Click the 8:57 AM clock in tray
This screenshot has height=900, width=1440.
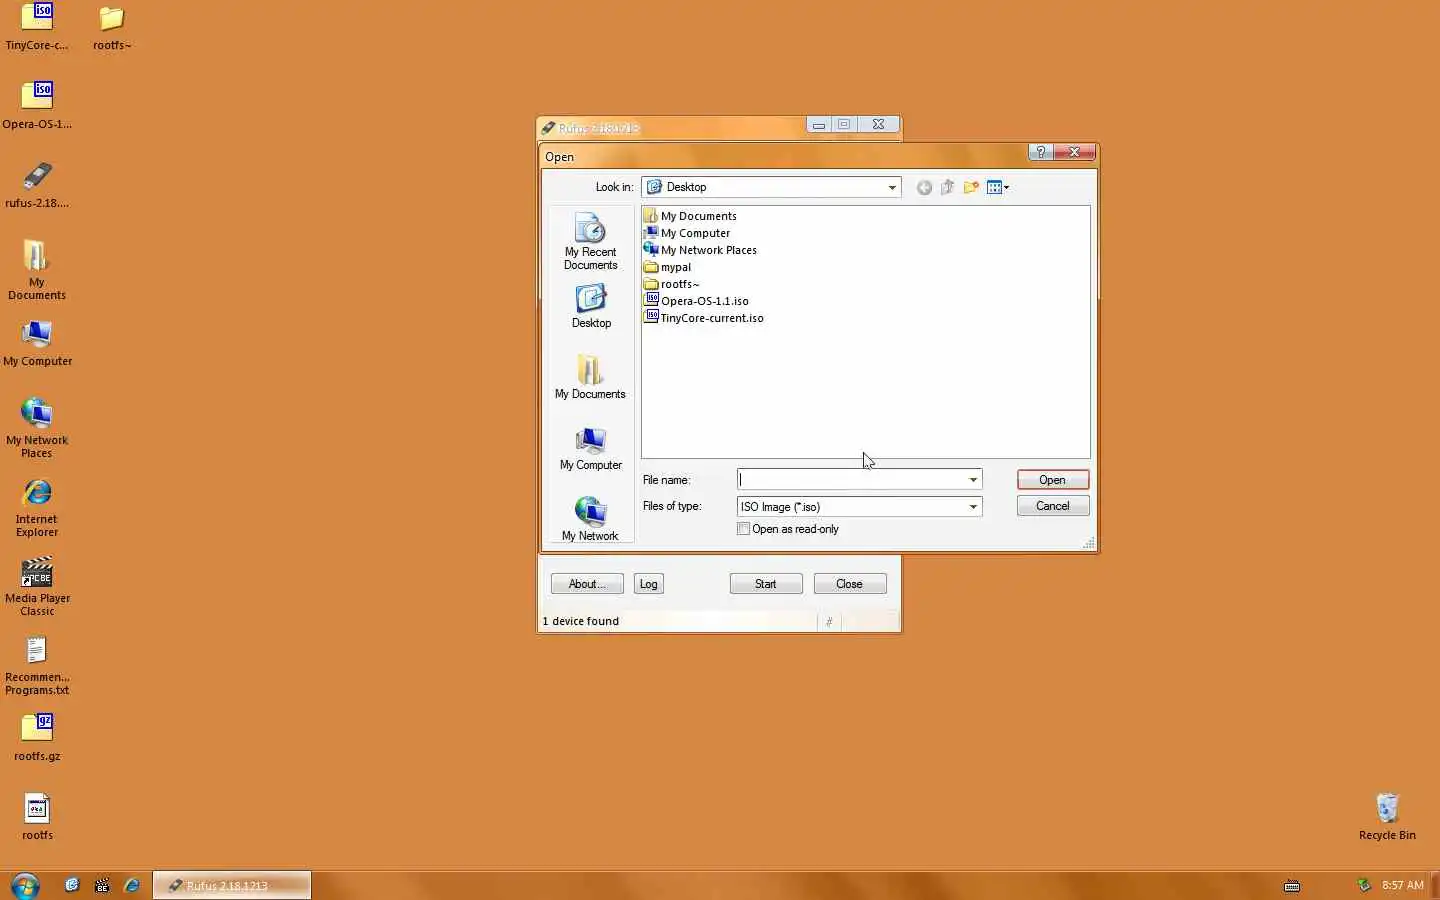click(x=1402, y=885)
